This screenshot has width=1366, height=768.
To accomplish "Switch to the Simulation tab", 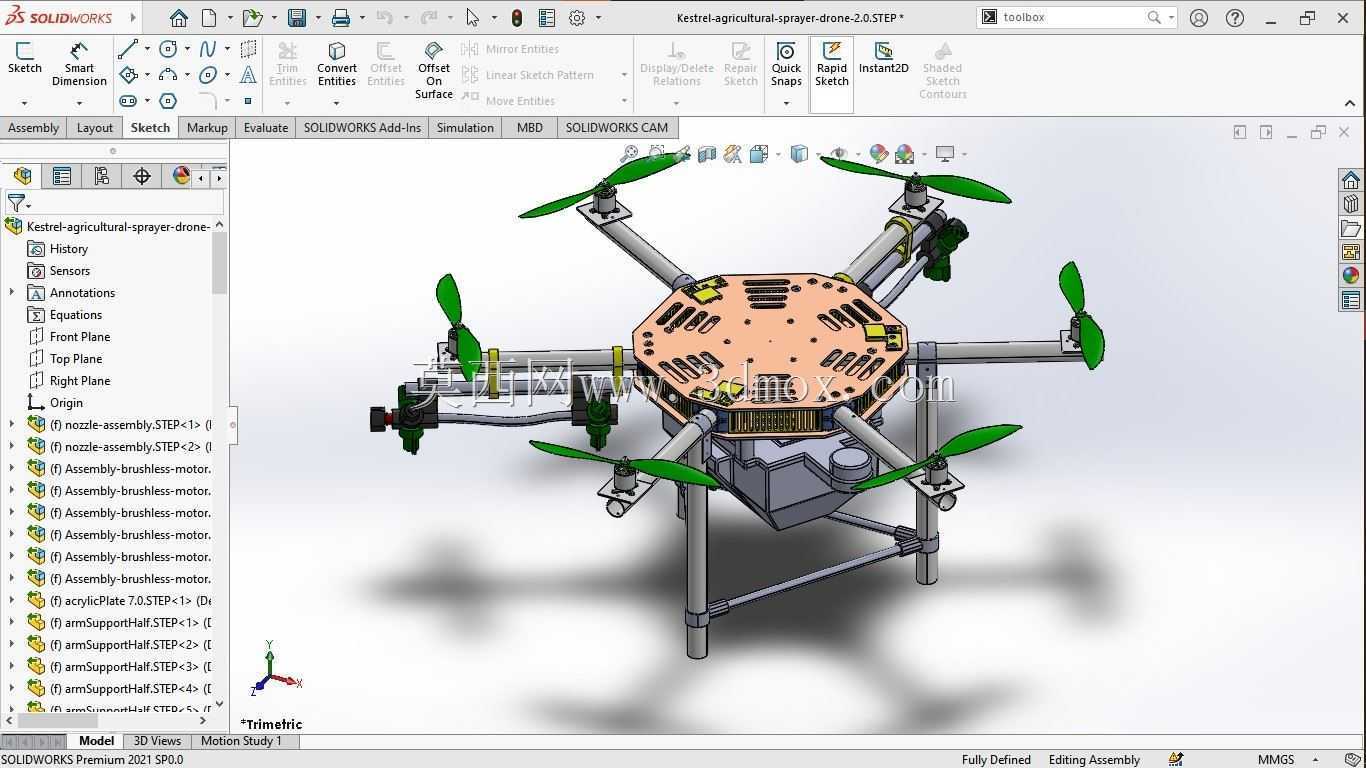I will [465, 128].
